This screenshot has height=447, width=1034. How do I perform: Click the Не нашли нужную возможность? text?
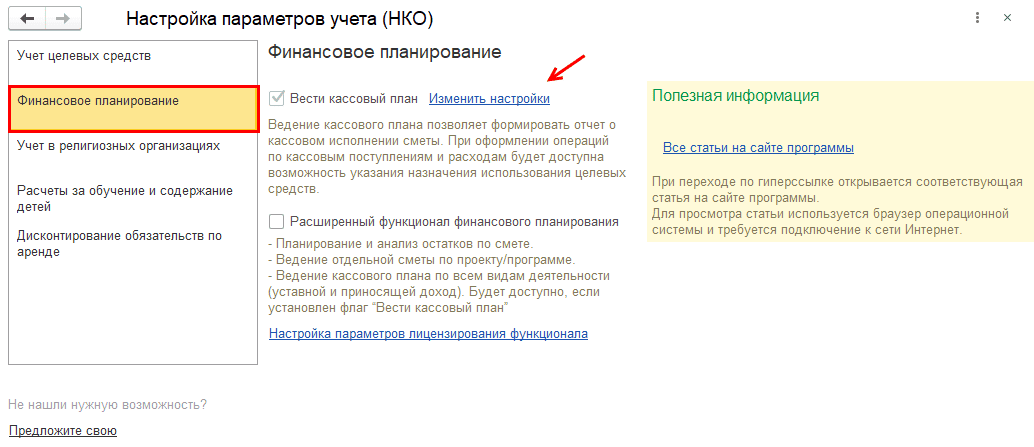(107, 405)
